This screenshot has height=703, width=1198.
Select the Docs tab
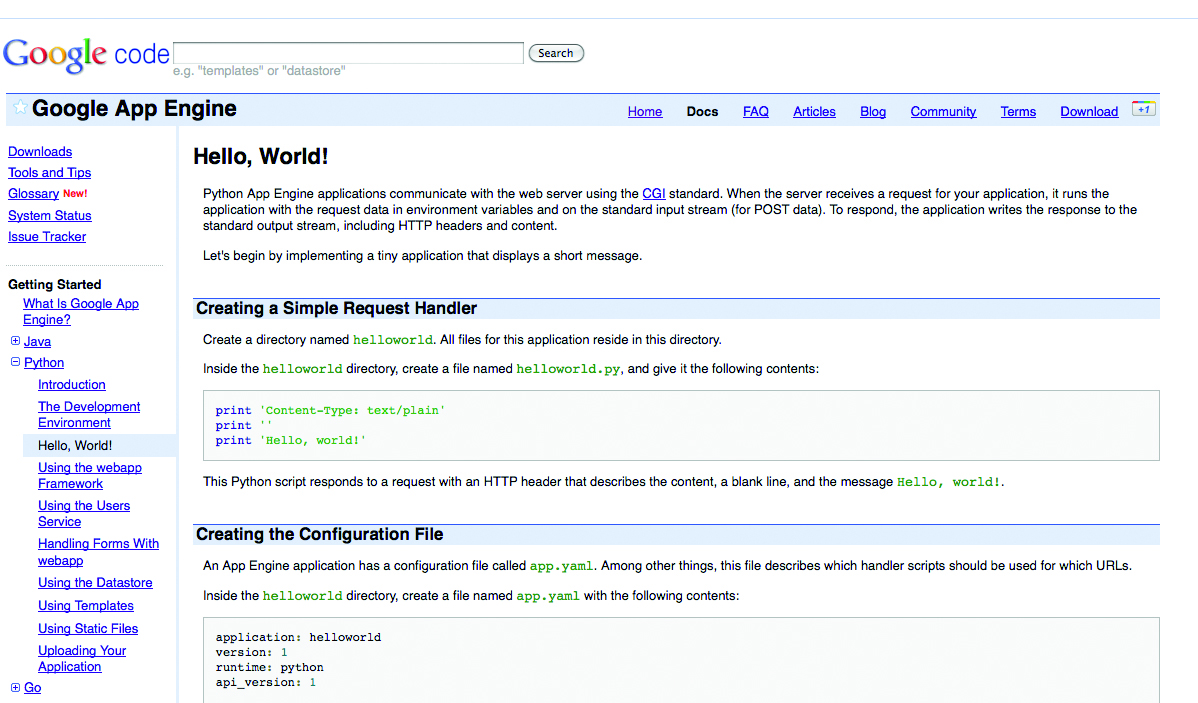point(702,112)
